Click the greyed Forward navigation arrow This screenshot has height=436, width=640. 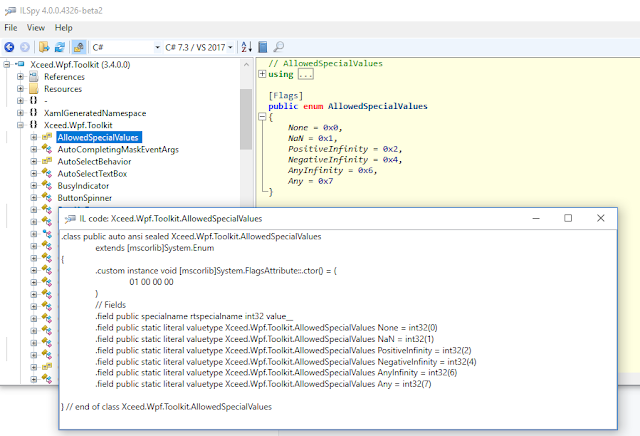click(24, 47)
